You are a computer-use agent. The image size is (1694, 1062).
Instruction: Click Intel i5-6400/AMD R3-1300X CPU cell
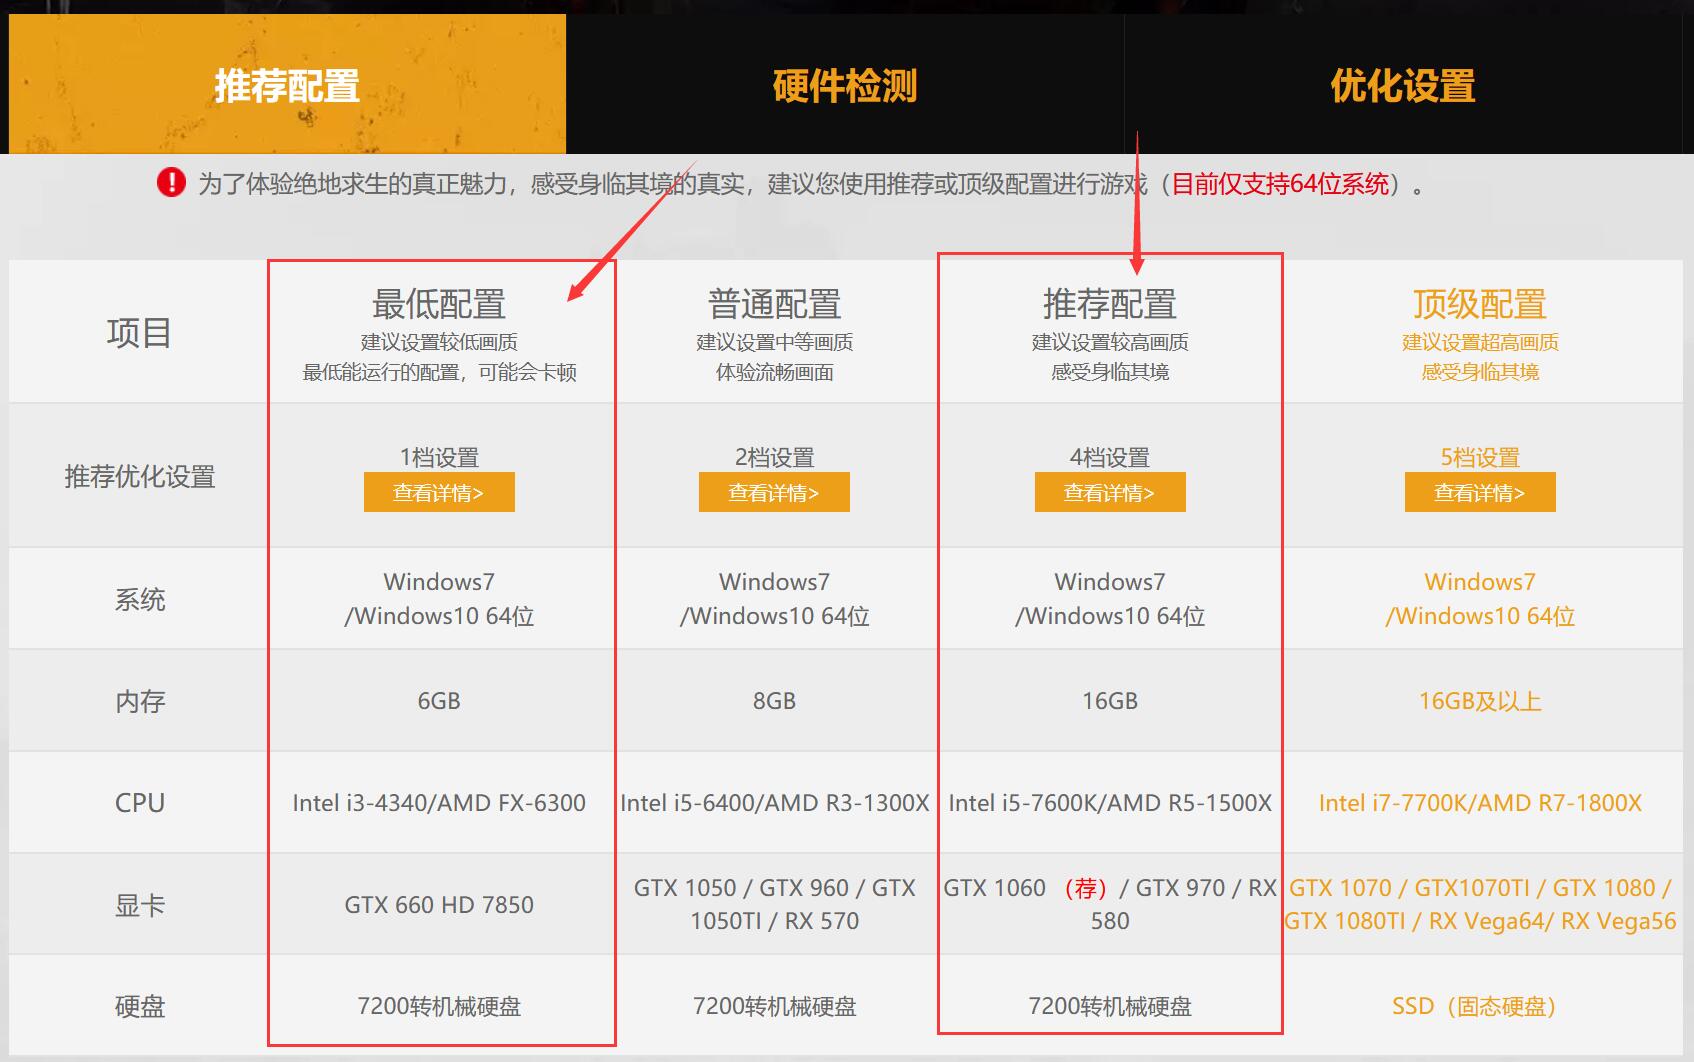click(775, 803)
